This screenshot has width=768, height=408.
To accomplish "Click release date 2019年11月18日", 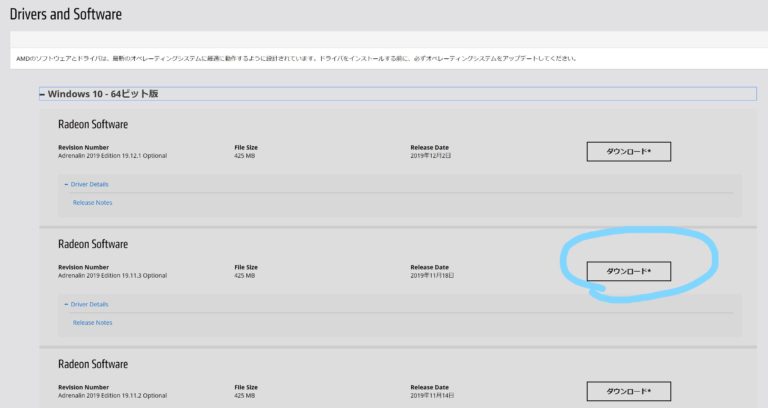I will coord(432,275).
